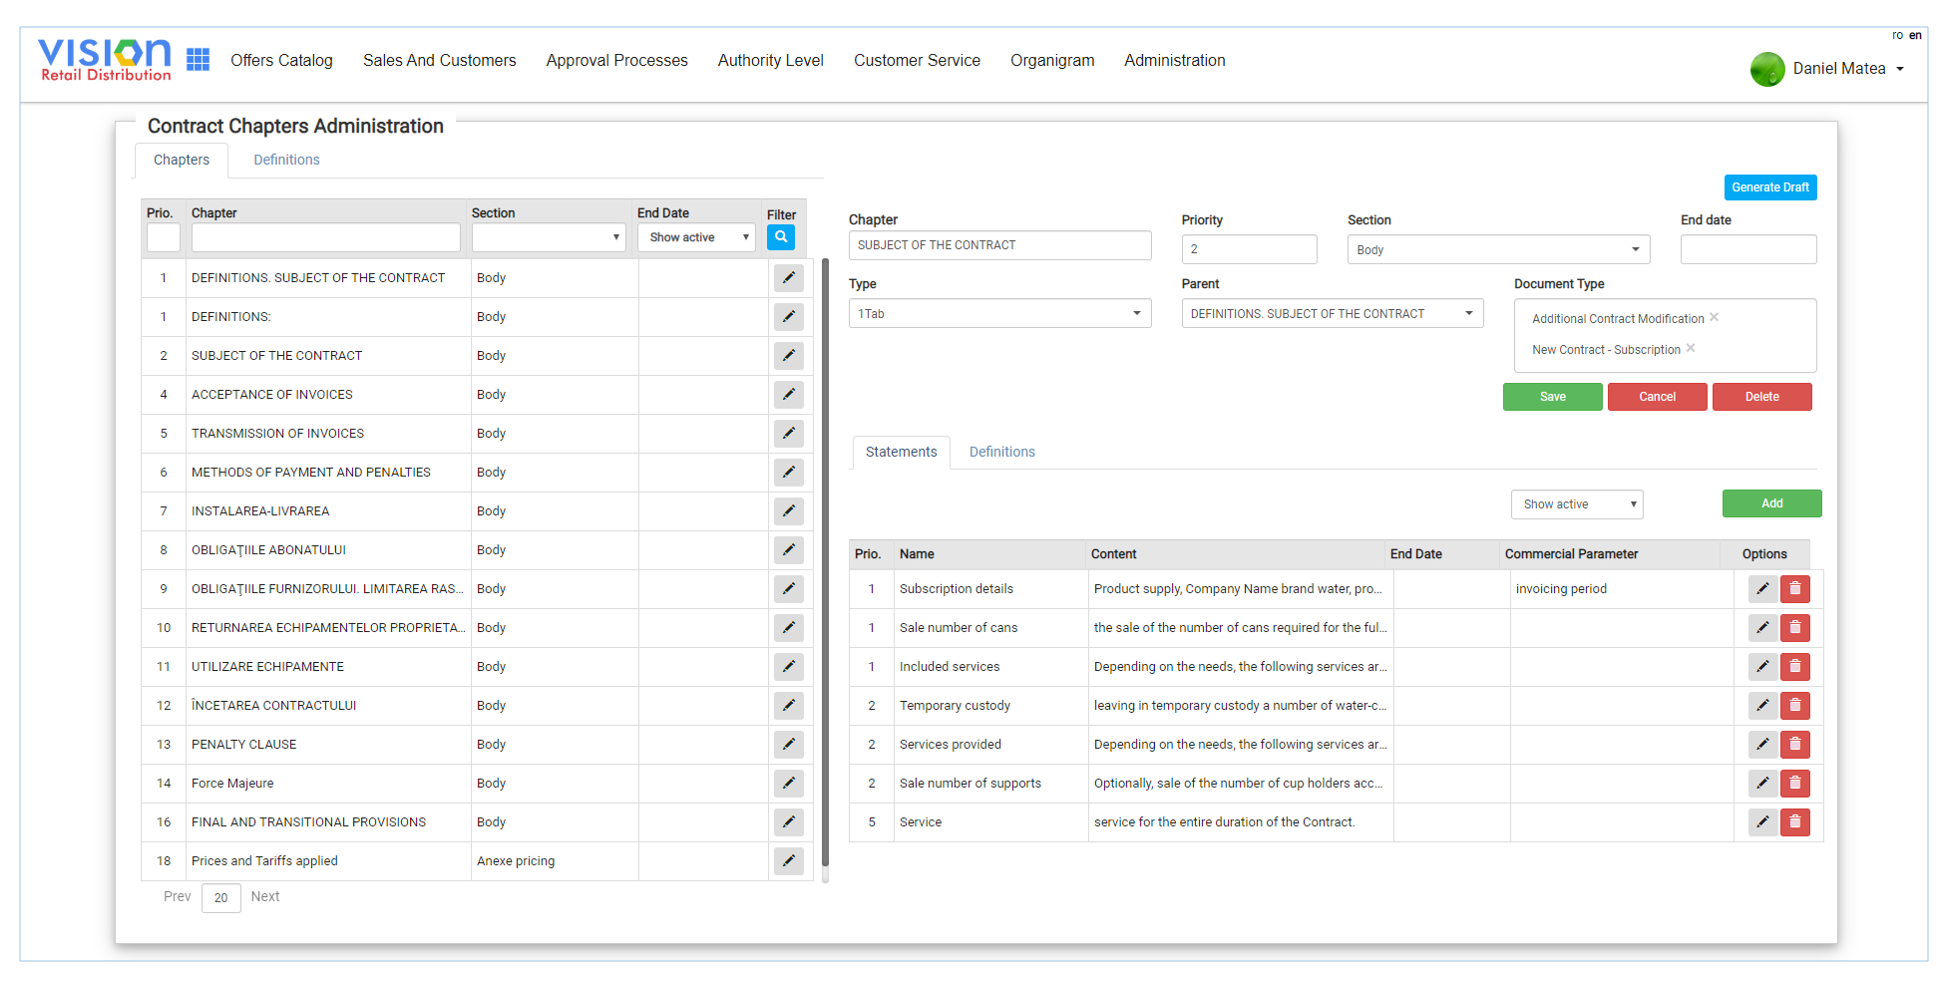This screenshot has height=988, width=1954.
Task: Focus the Priority input field
Action: [x=1249, y=249]
